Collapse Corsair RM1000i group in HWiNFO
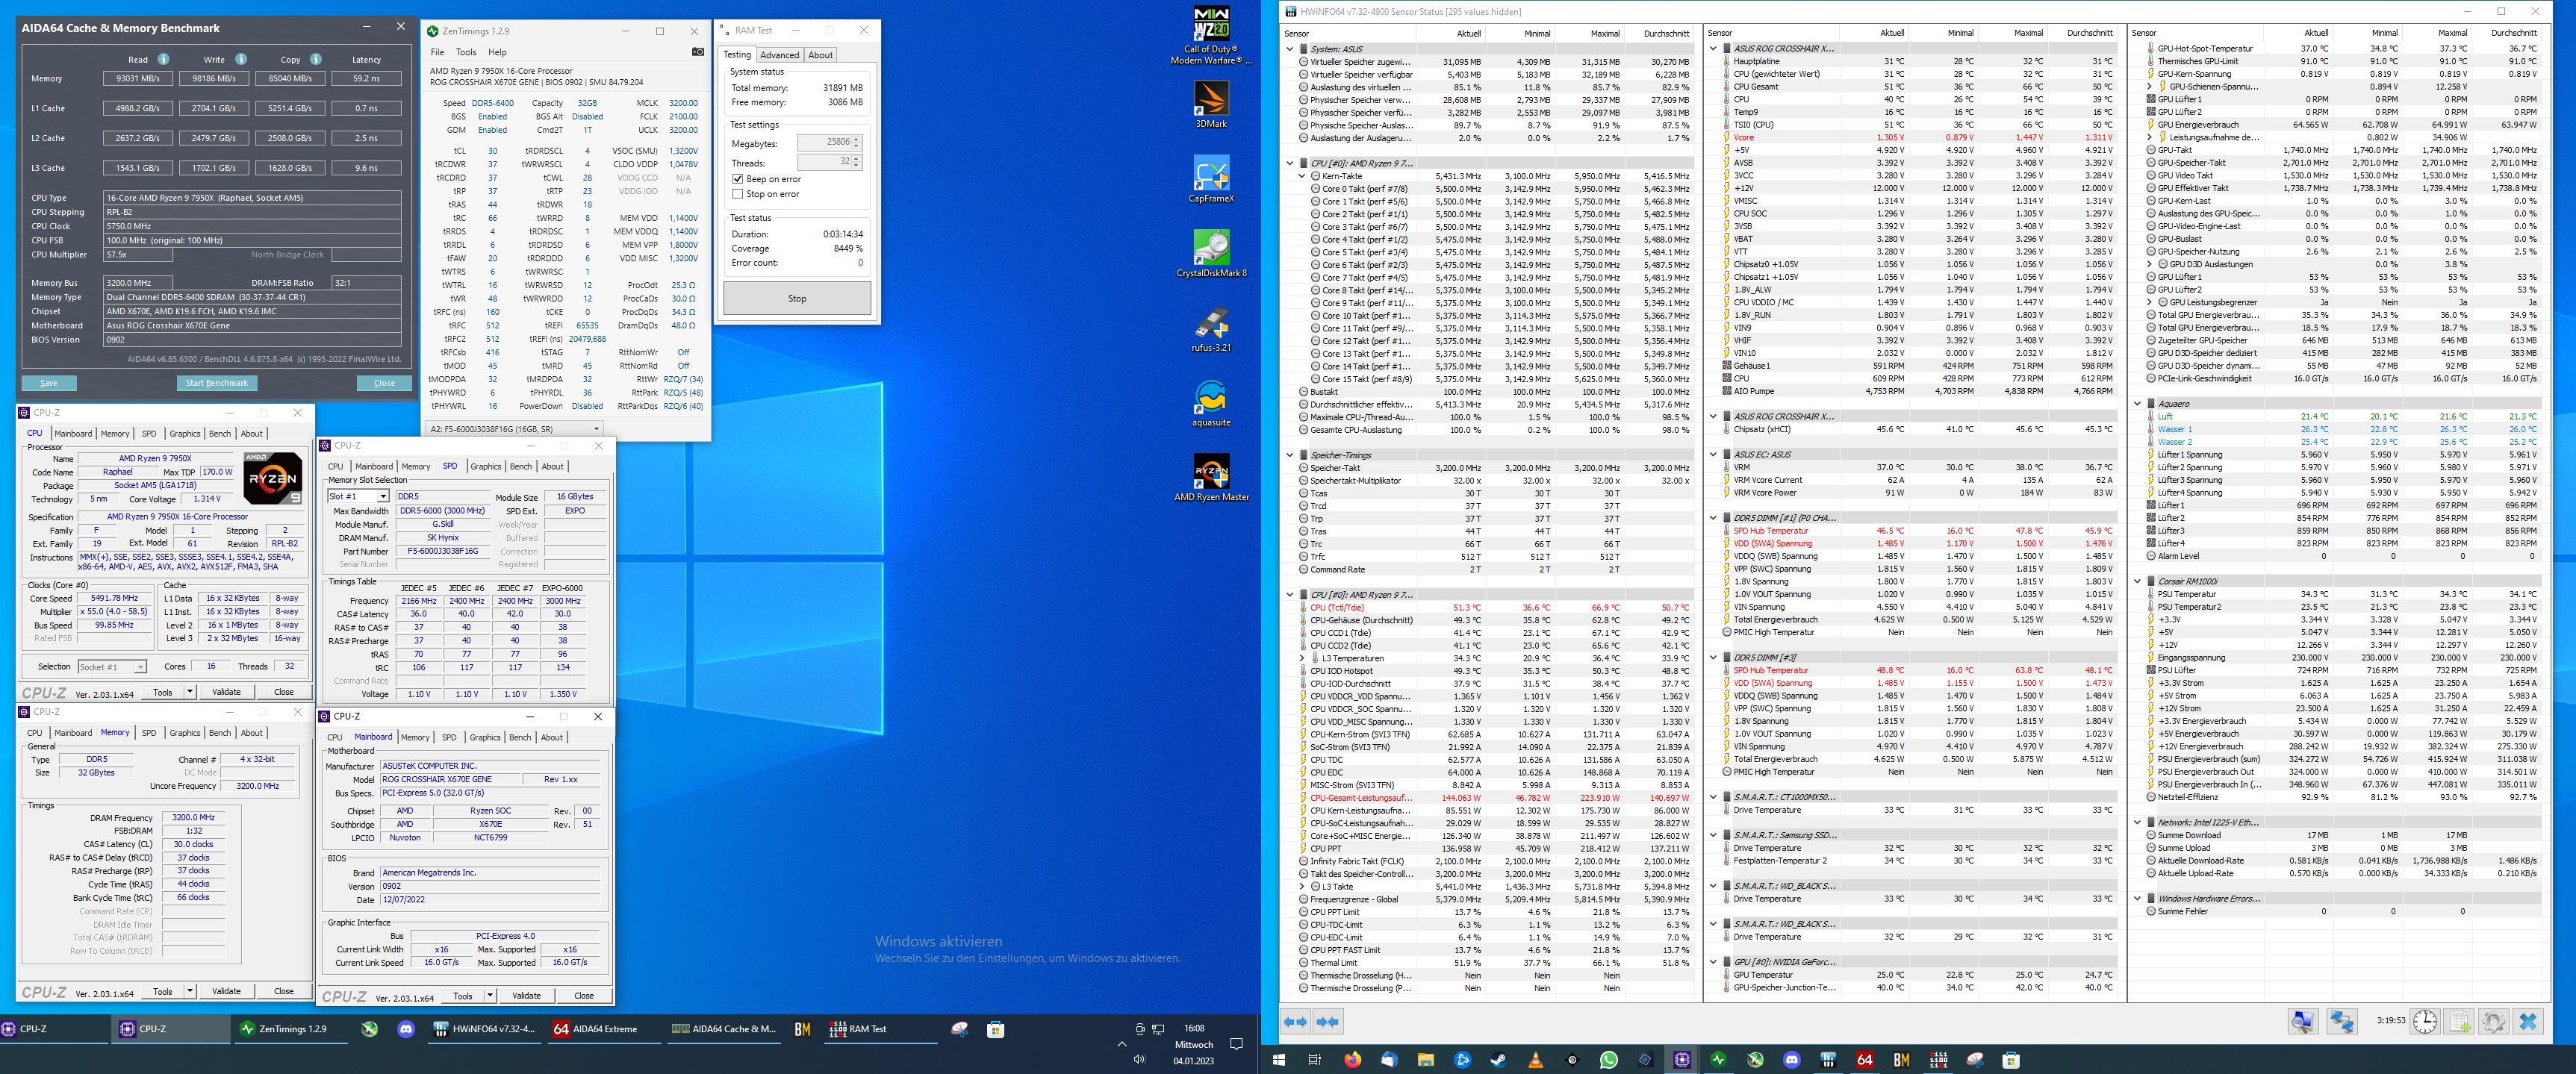Screen dimensions: 2576x1074 coord(2138,581)
